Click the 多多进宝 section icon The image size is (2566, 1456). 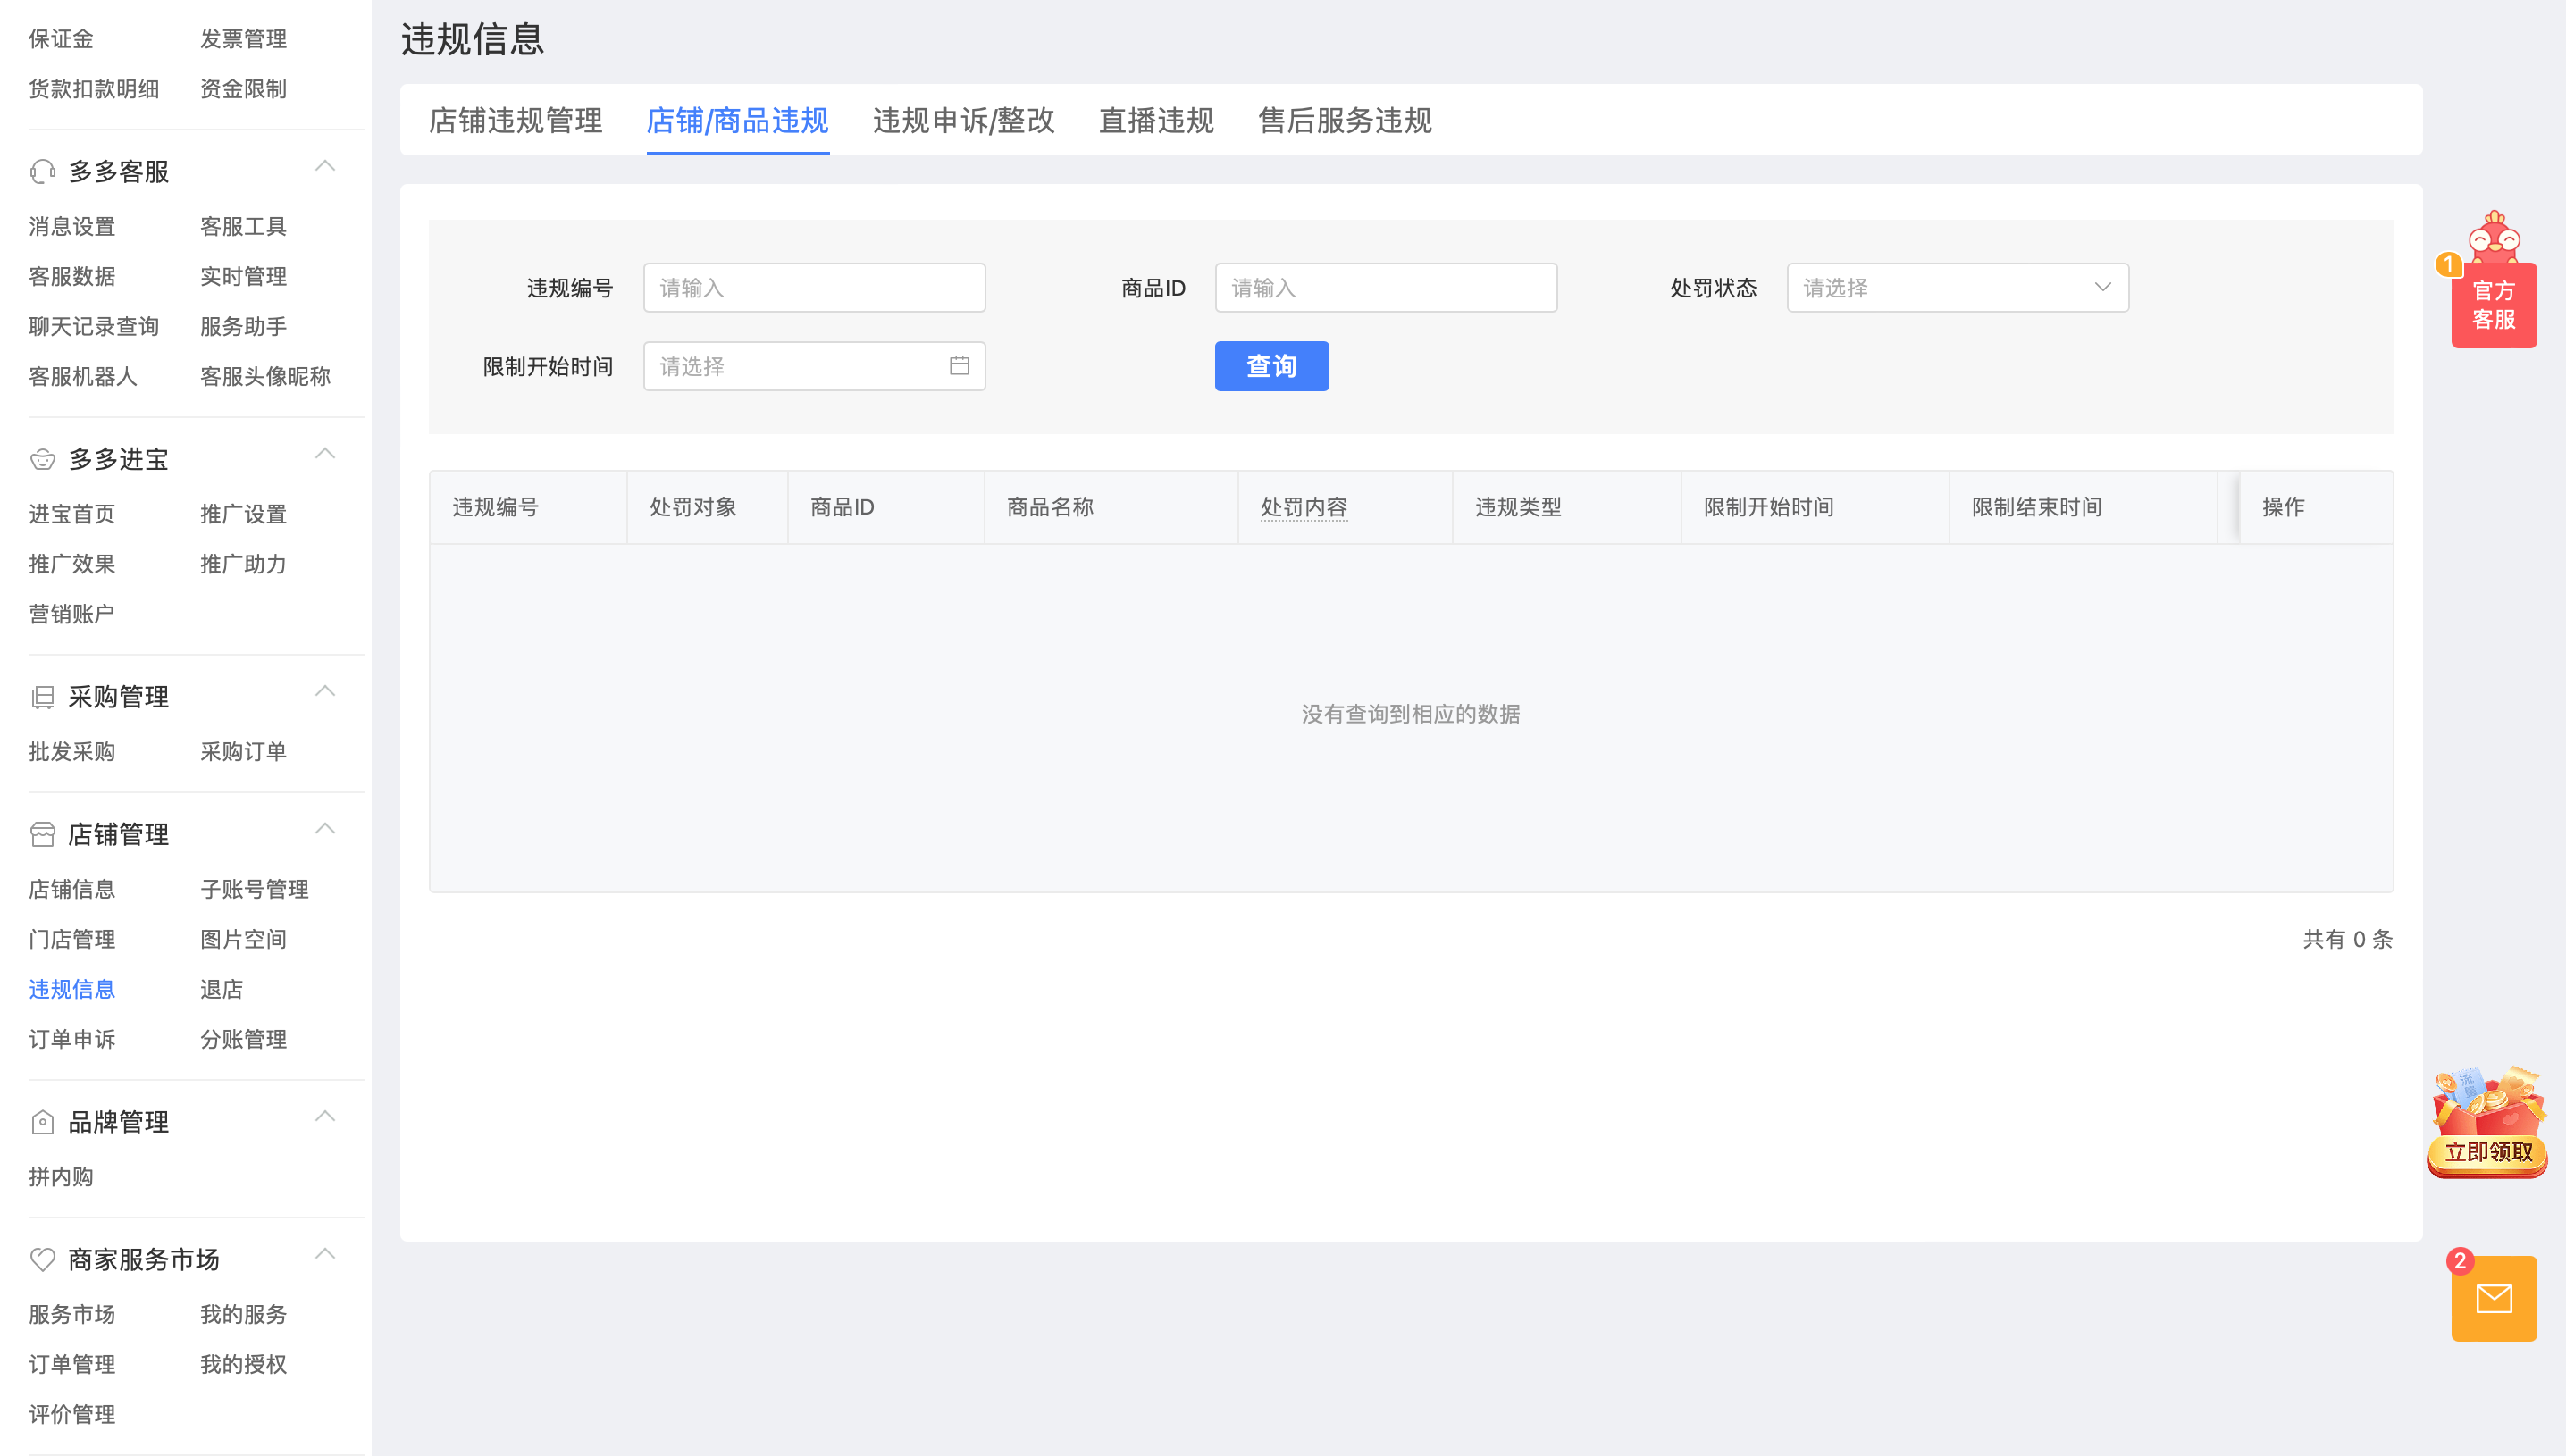pyautogui.click(x=42, y=460)
